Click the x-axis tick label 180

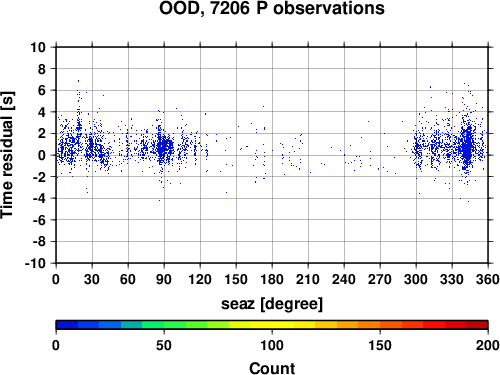272,279
